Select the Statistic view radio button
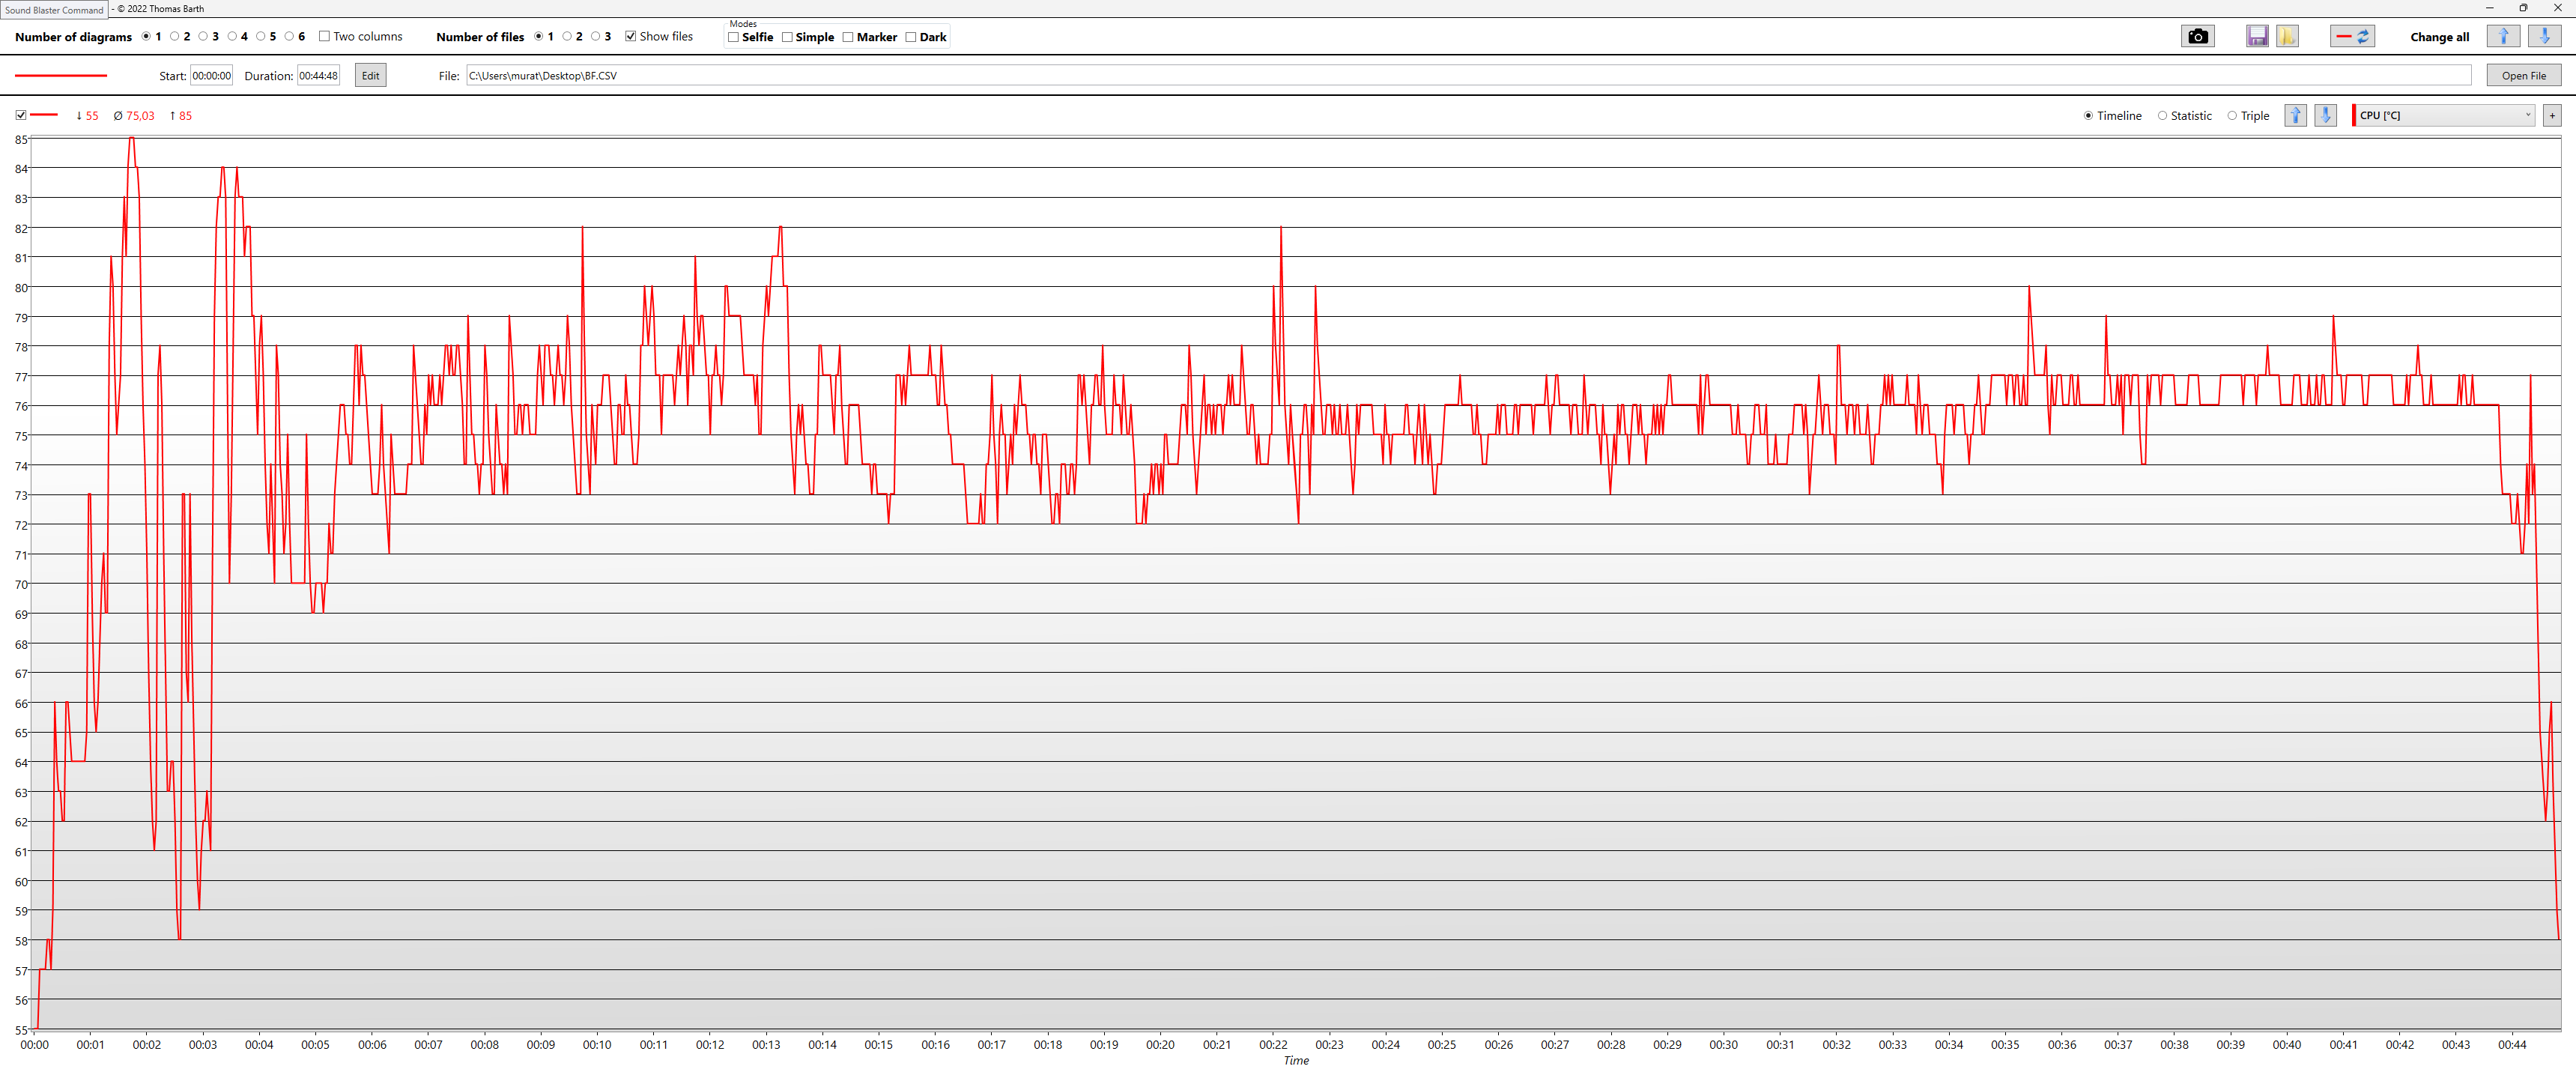The width and height of the screenshot is (2576, 1078). point(2162,116)
